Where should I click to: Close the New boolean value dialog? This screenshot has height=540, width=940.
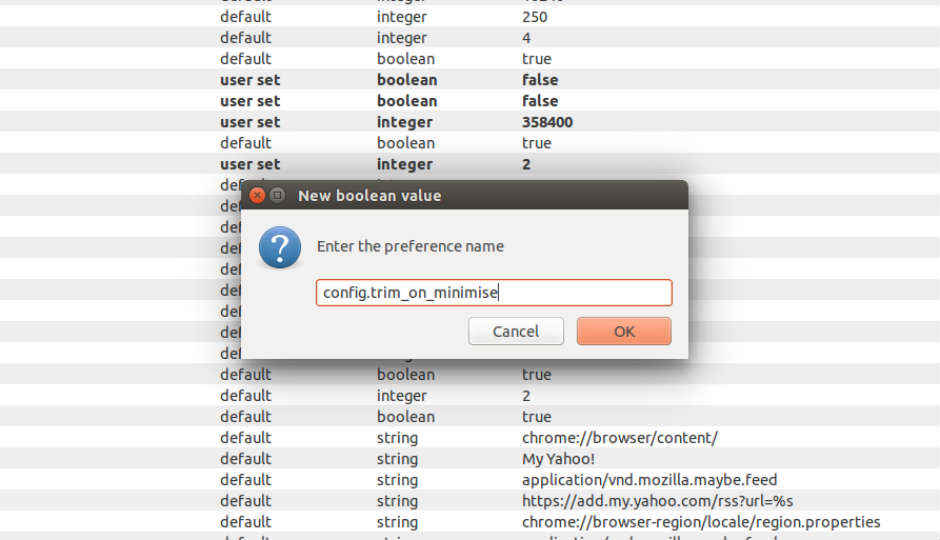click(257, 195)
